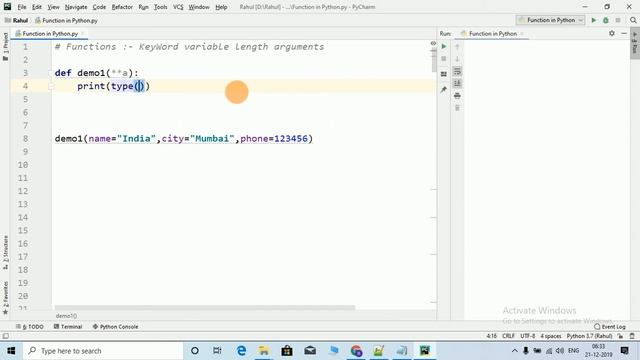The height and width of the screenshot is (360, 640).
Task: Start debugging with the green bug icon
Action: tap(606, 20)
